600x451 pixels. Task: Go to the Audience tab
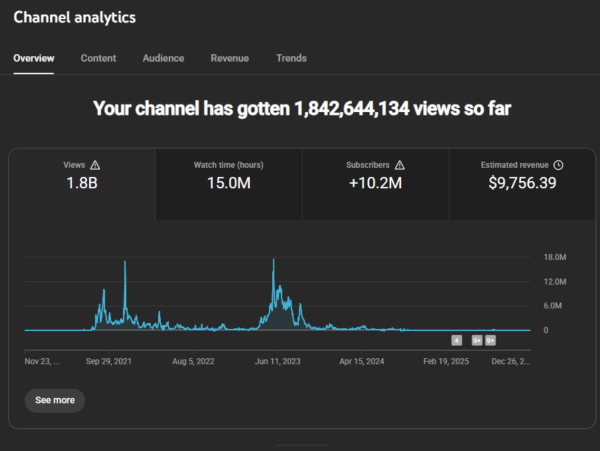[x=163, y=59]
